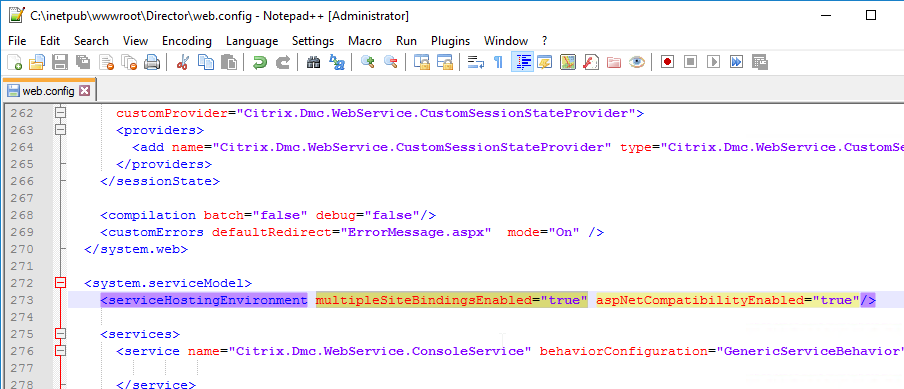Click line number 273 in the margin

pyautogui.click(x=22, y=300)
